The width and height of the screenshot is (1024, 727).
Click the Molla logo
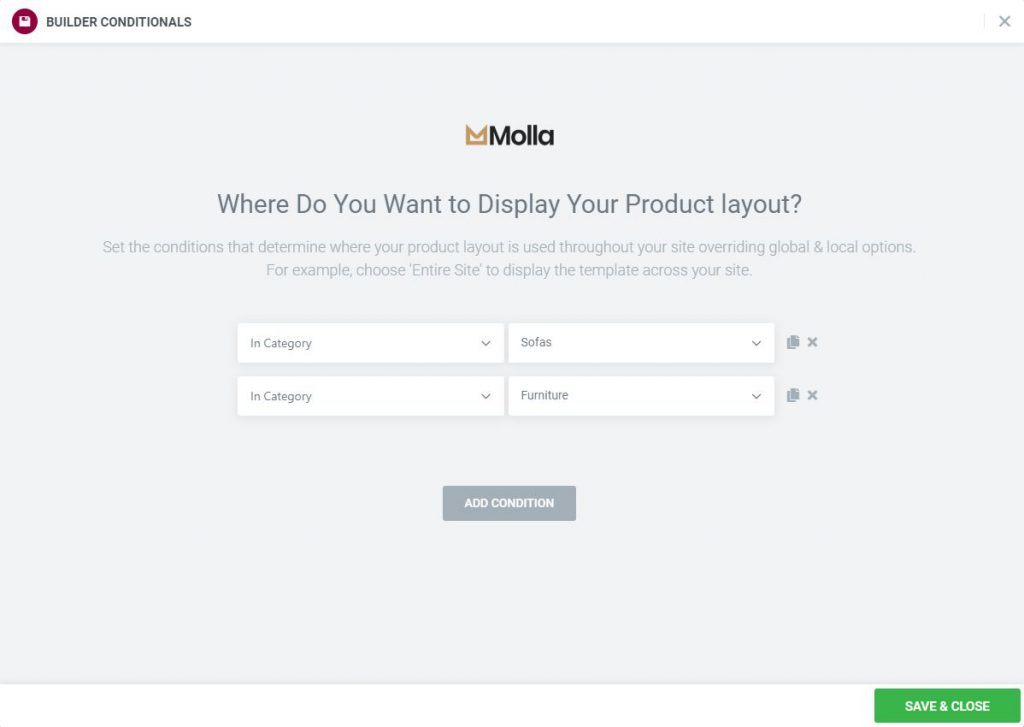tap(509, 135)
